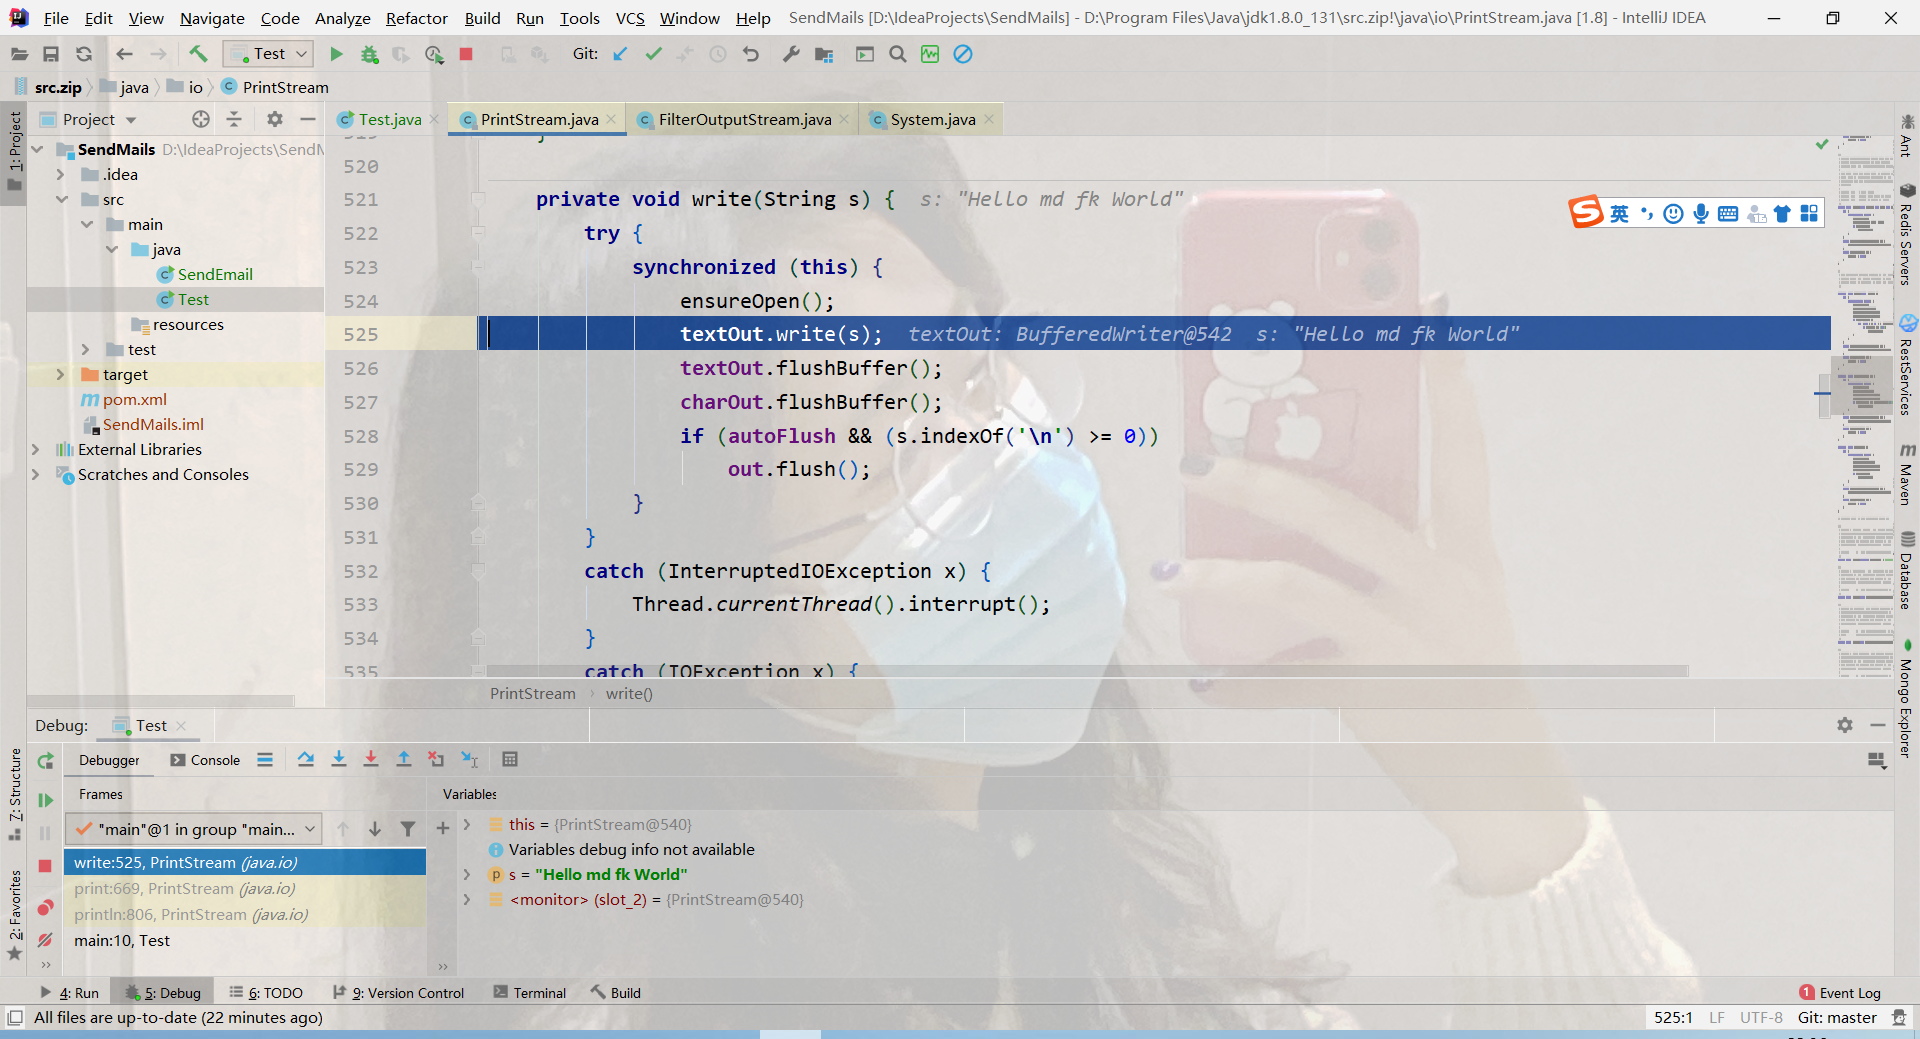The height and width of the screenshot is (1039, 1920).
Task: Click the Step Over debug icon
Action: tap(306, 760)
